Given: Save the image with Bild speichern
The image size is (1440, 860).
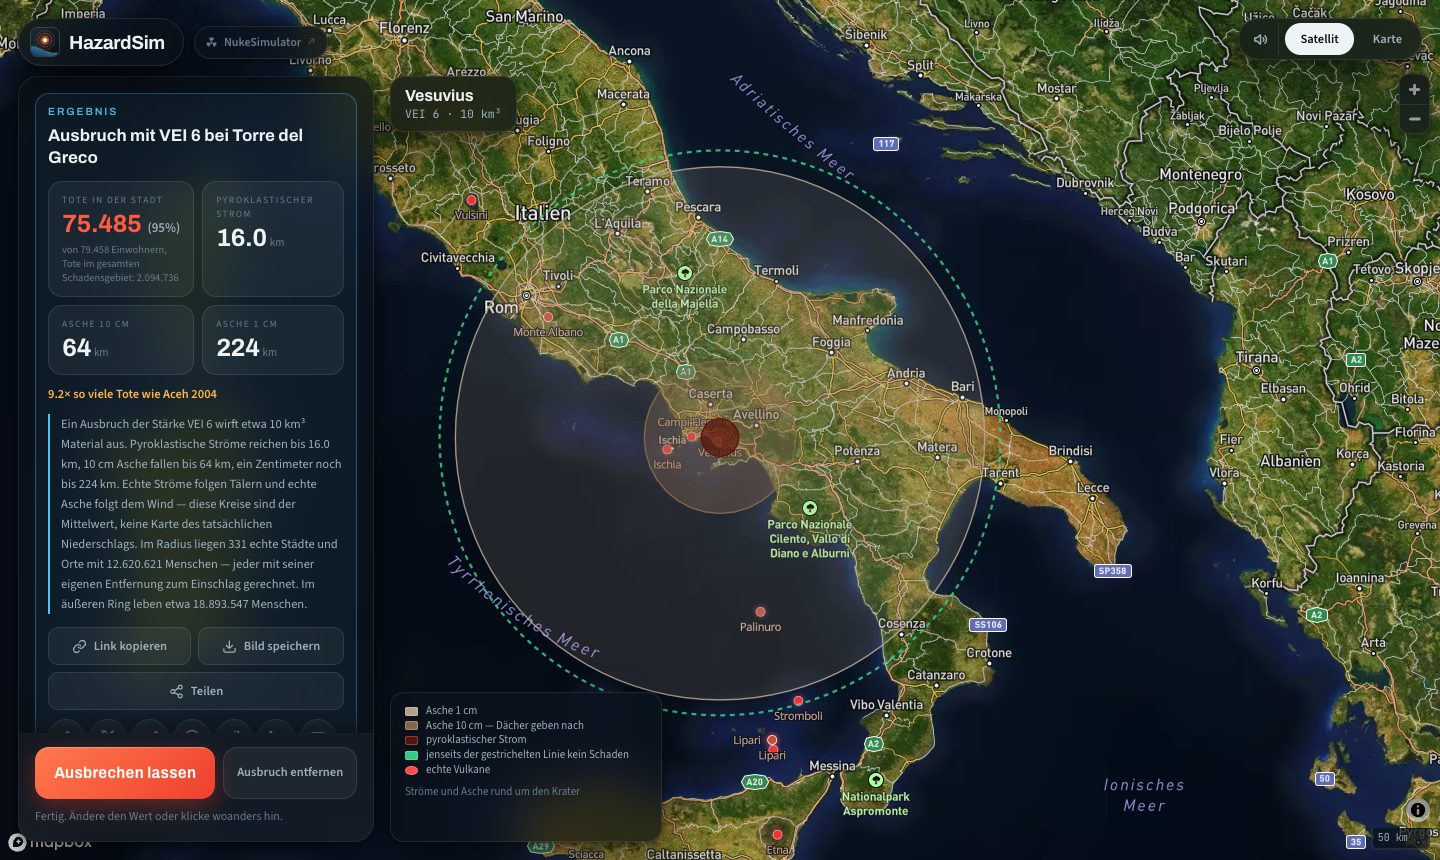Looking at the screenshot, I should [x=271, y=646].
